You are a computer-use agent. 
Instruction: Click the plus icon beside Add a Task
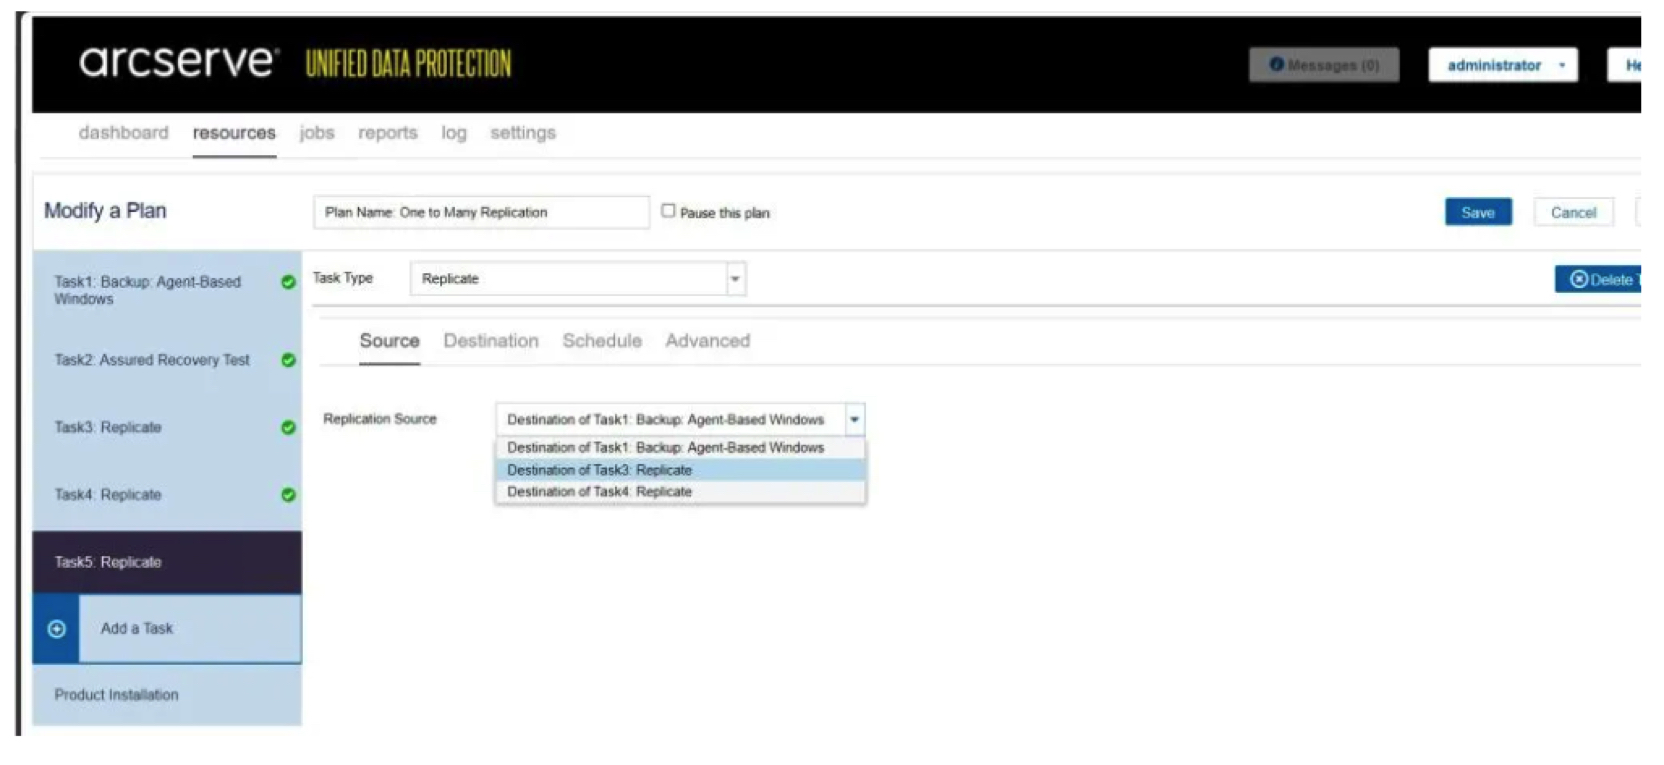57,629
